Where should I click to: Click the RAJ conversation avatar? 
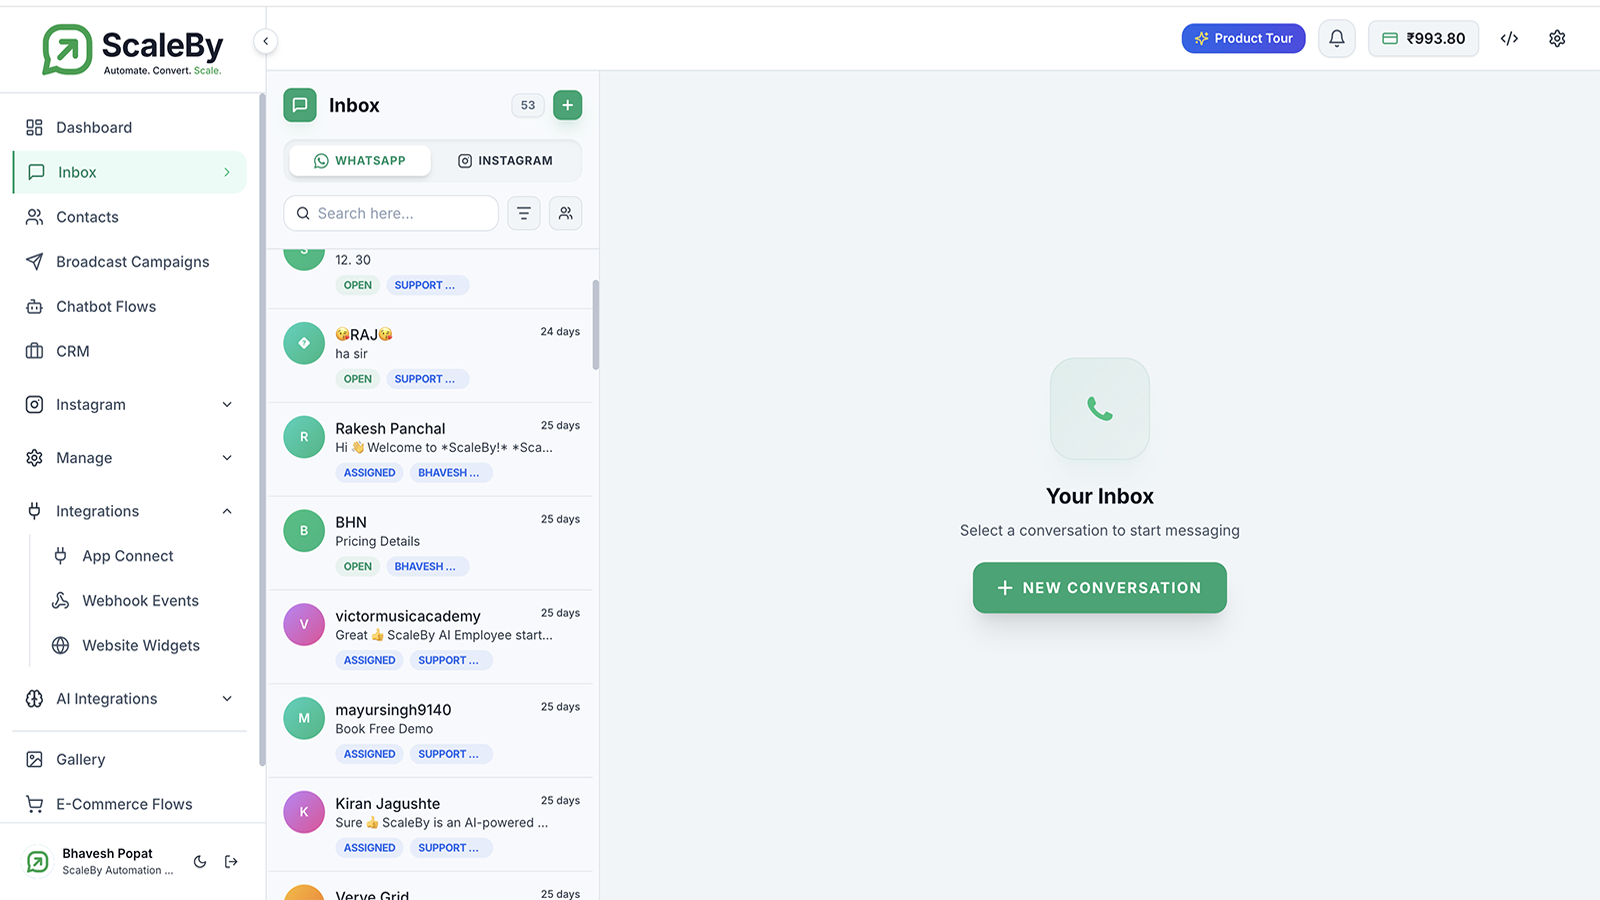coord(304,343)
